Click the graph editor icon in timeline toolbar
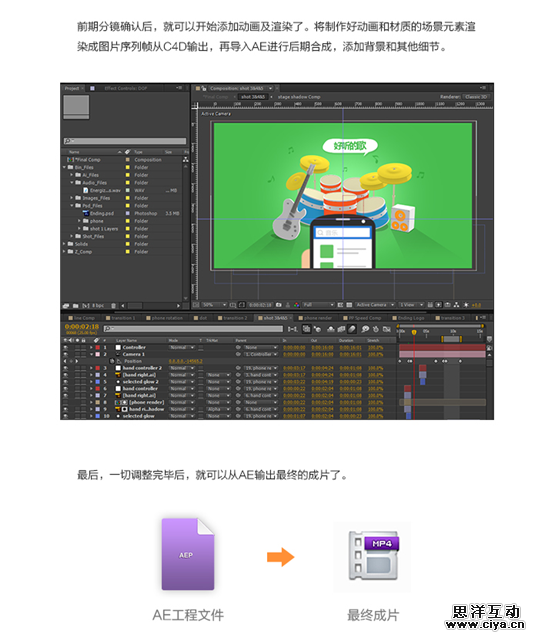This screenshot has width=554, height=640. tap(387, 329)
